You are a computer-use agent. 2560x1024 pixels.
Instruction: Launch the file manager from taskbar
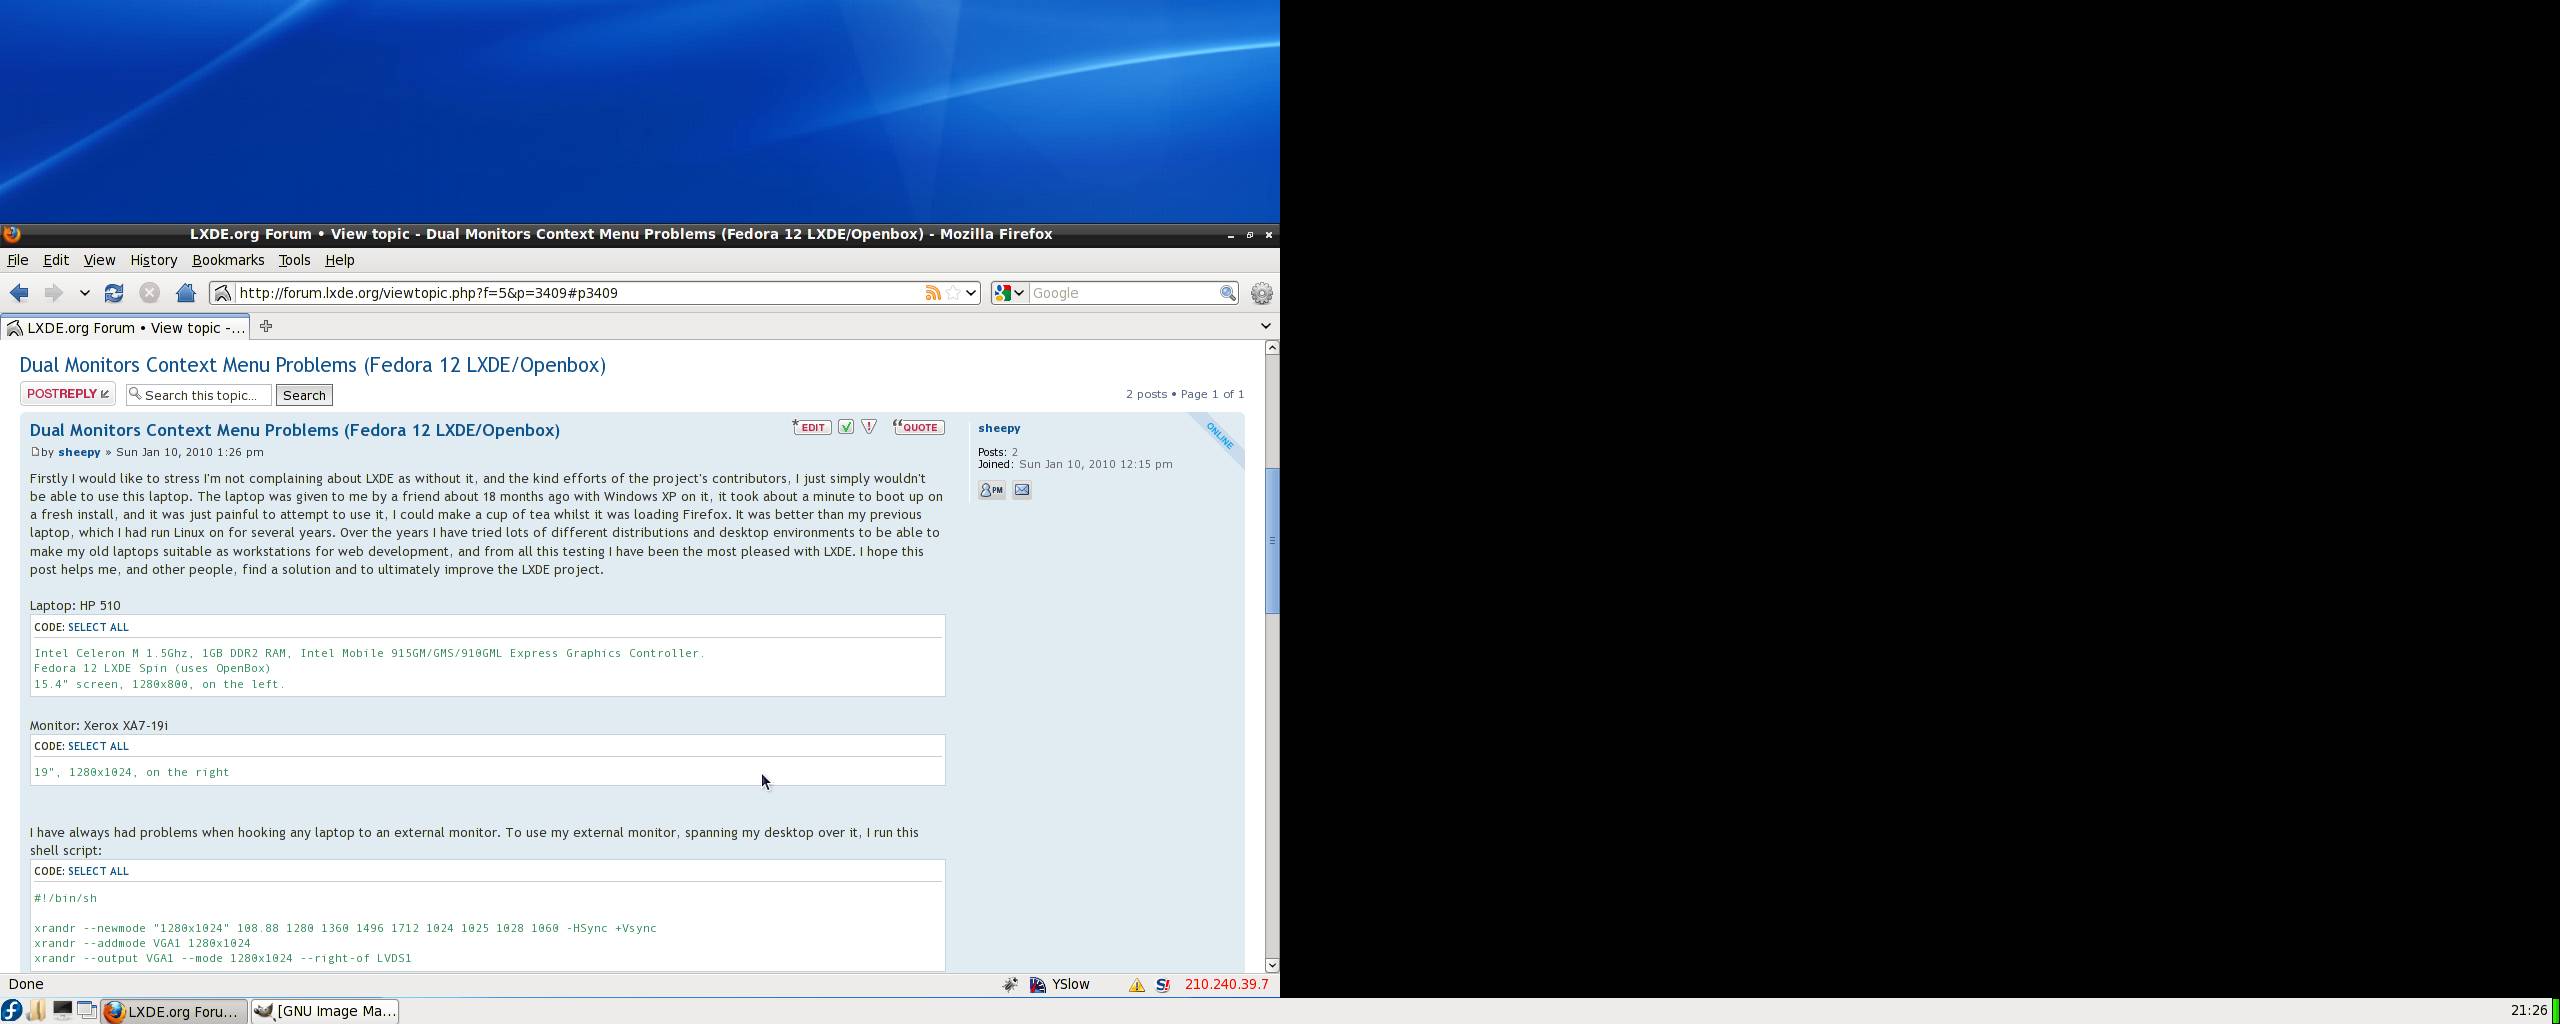[37, 1011]
